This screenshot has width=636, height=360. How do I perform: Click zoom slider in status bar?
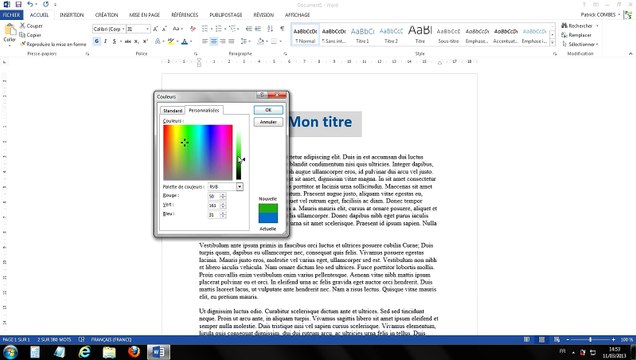pyautogui.click(x=591, y=339)
